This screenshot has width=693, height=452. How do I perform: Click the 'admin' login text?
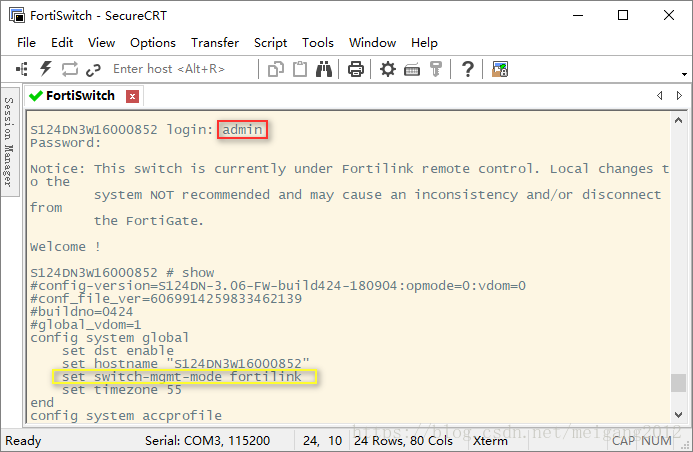tap(242, 130)
